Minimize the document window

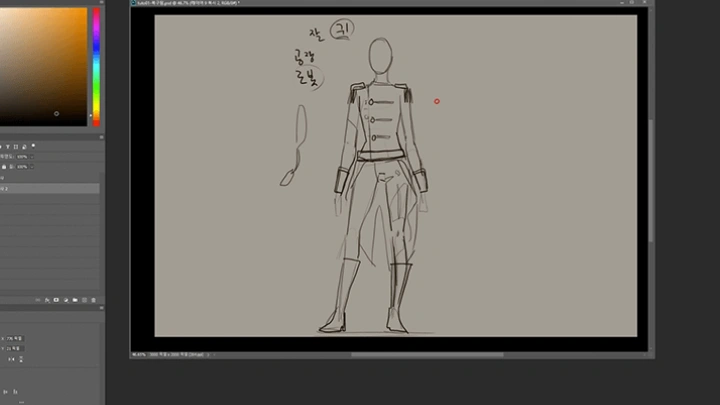(x=622, y=2)
